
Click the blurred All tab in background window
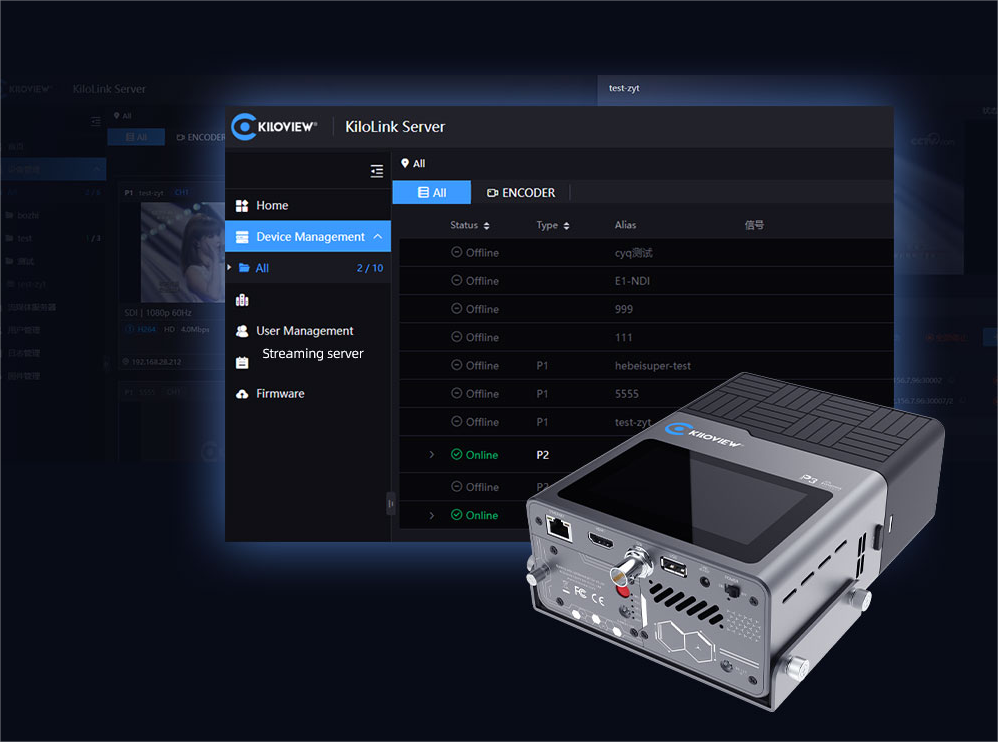tap(136, 137)
